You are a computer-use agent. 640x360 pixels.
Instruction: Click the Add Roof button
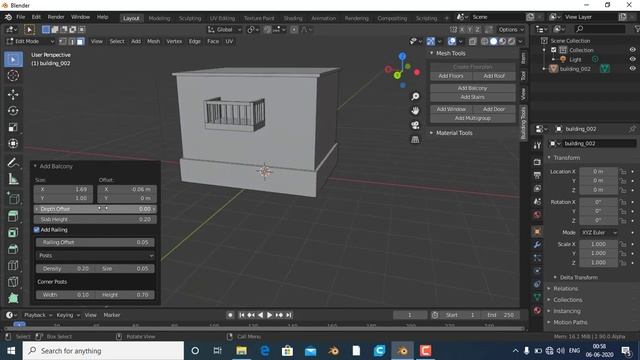coord(494,76)
